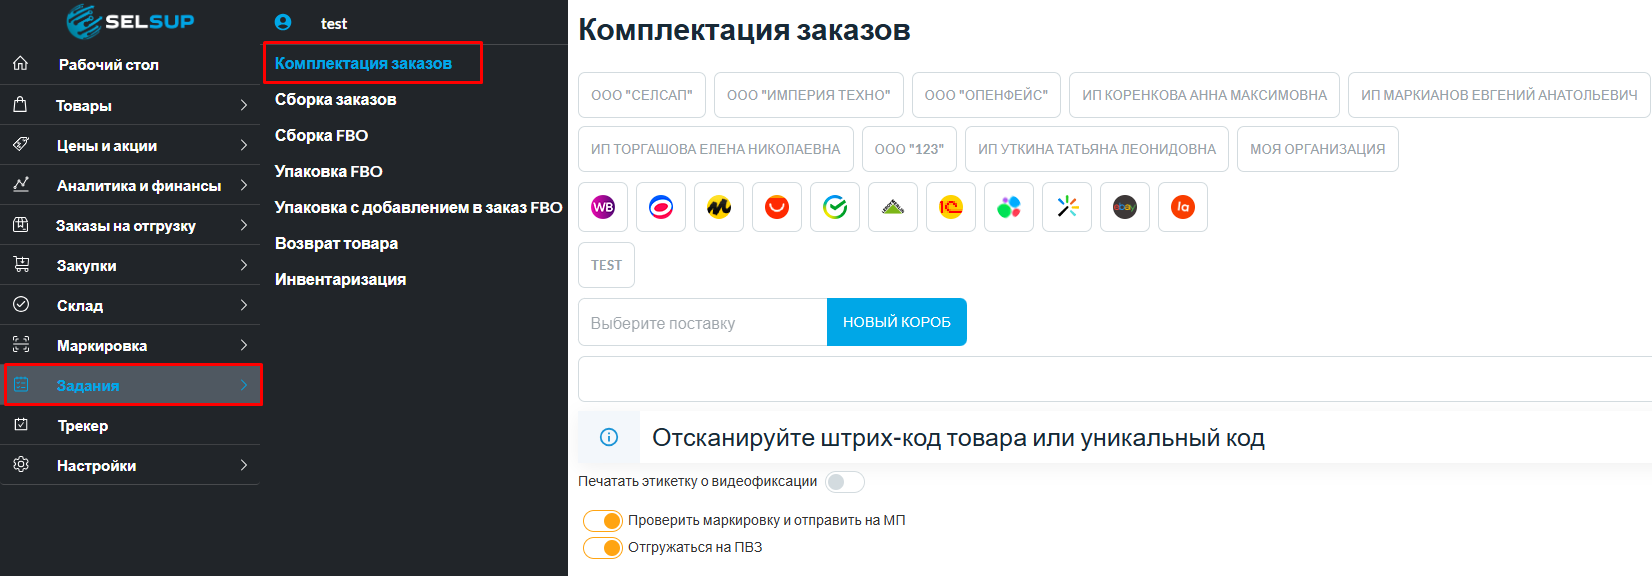Click the test username at top
Viewport: 1652px width, 576px height.
click(x=334, y=23)
